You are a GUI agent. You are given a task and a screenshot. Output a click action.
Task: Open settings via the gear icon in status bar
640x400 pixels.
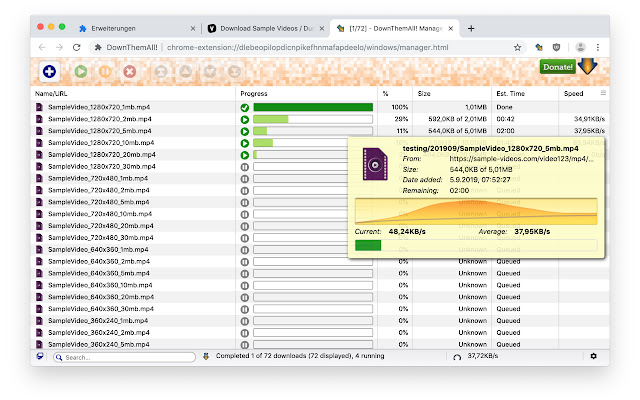click(x=593, y=356)
